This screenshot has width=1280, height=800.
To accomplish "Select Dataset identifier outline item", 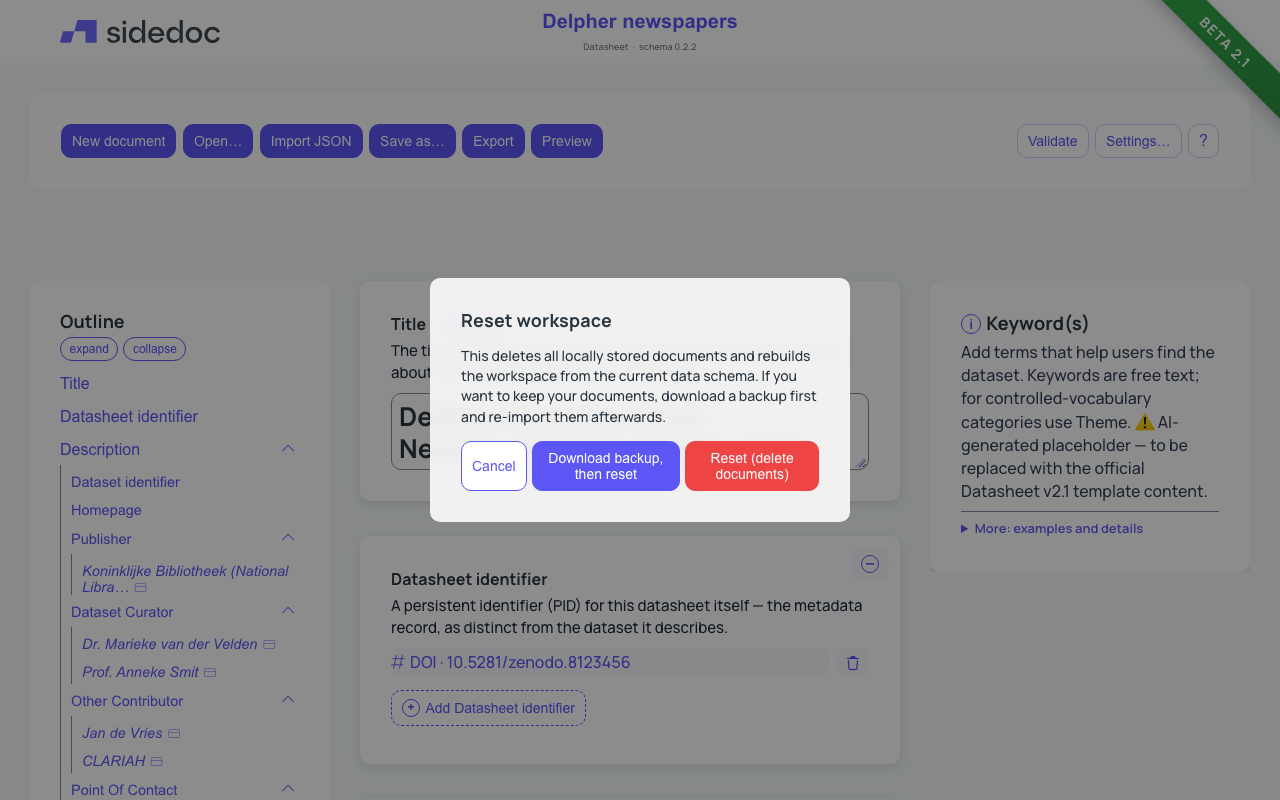I will point(125,482).
